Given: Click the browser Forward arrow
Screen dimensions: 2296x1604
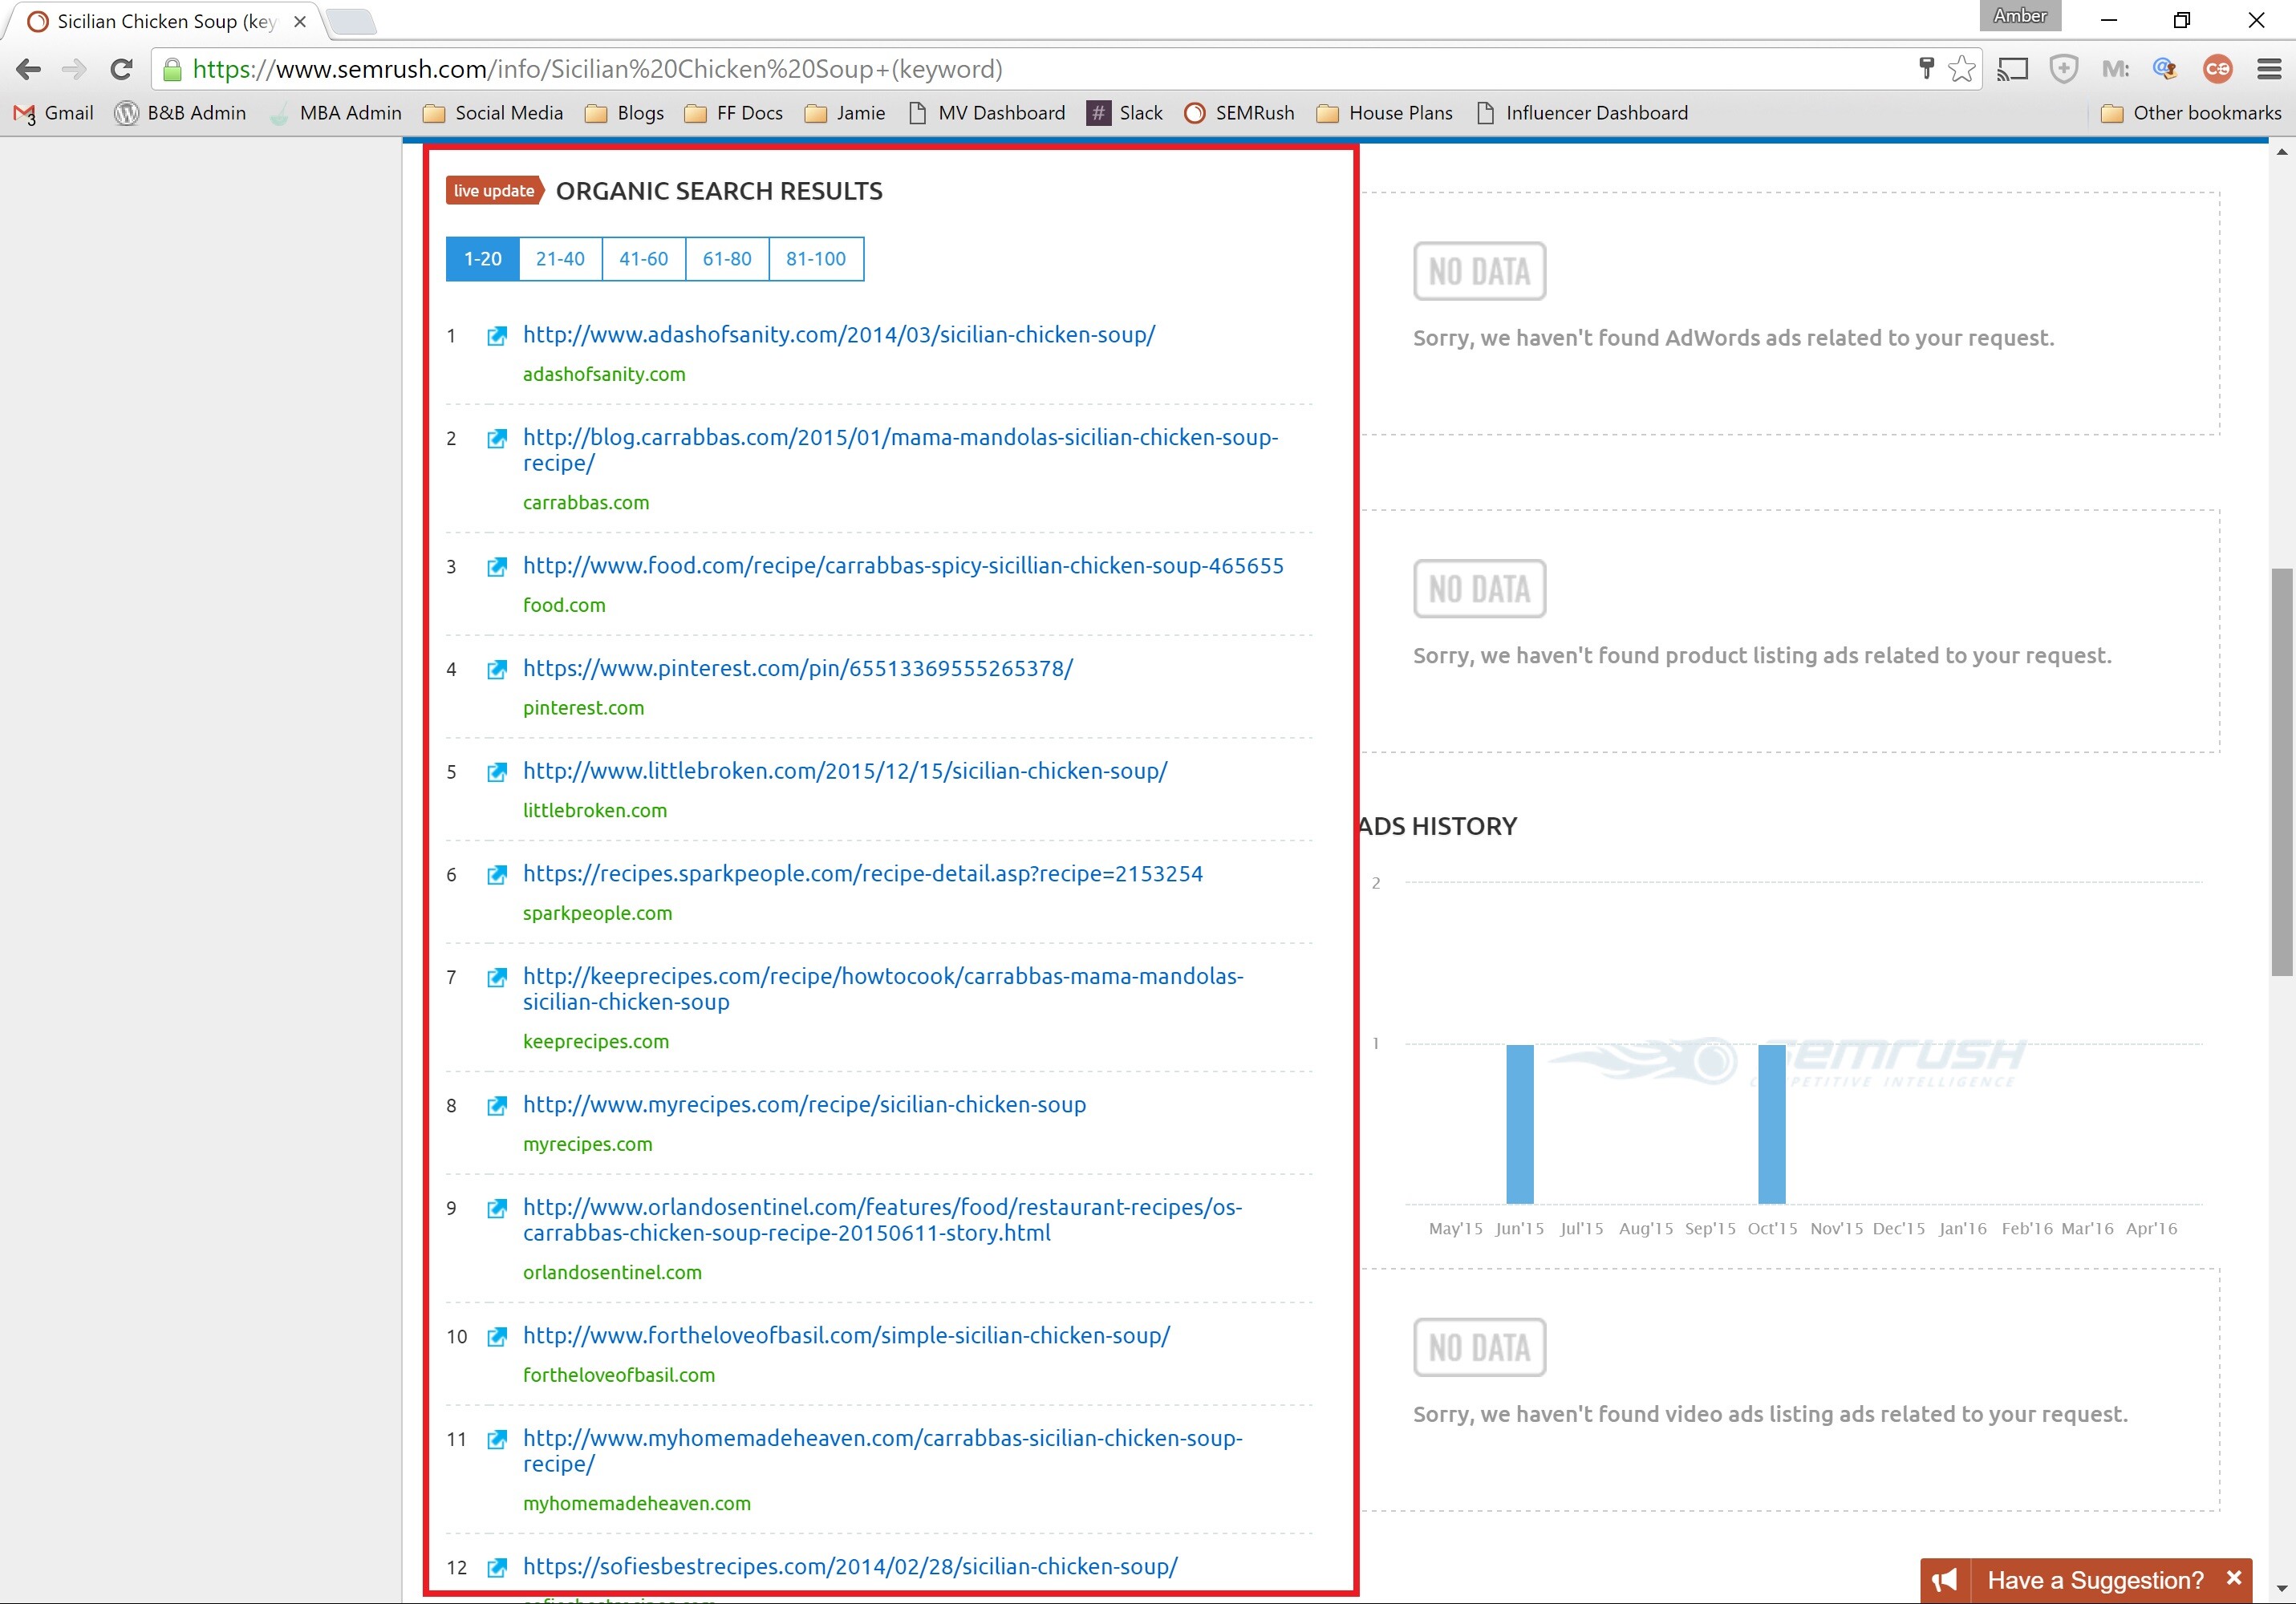Looking at the screenshot, I should (x=74, y=69).
